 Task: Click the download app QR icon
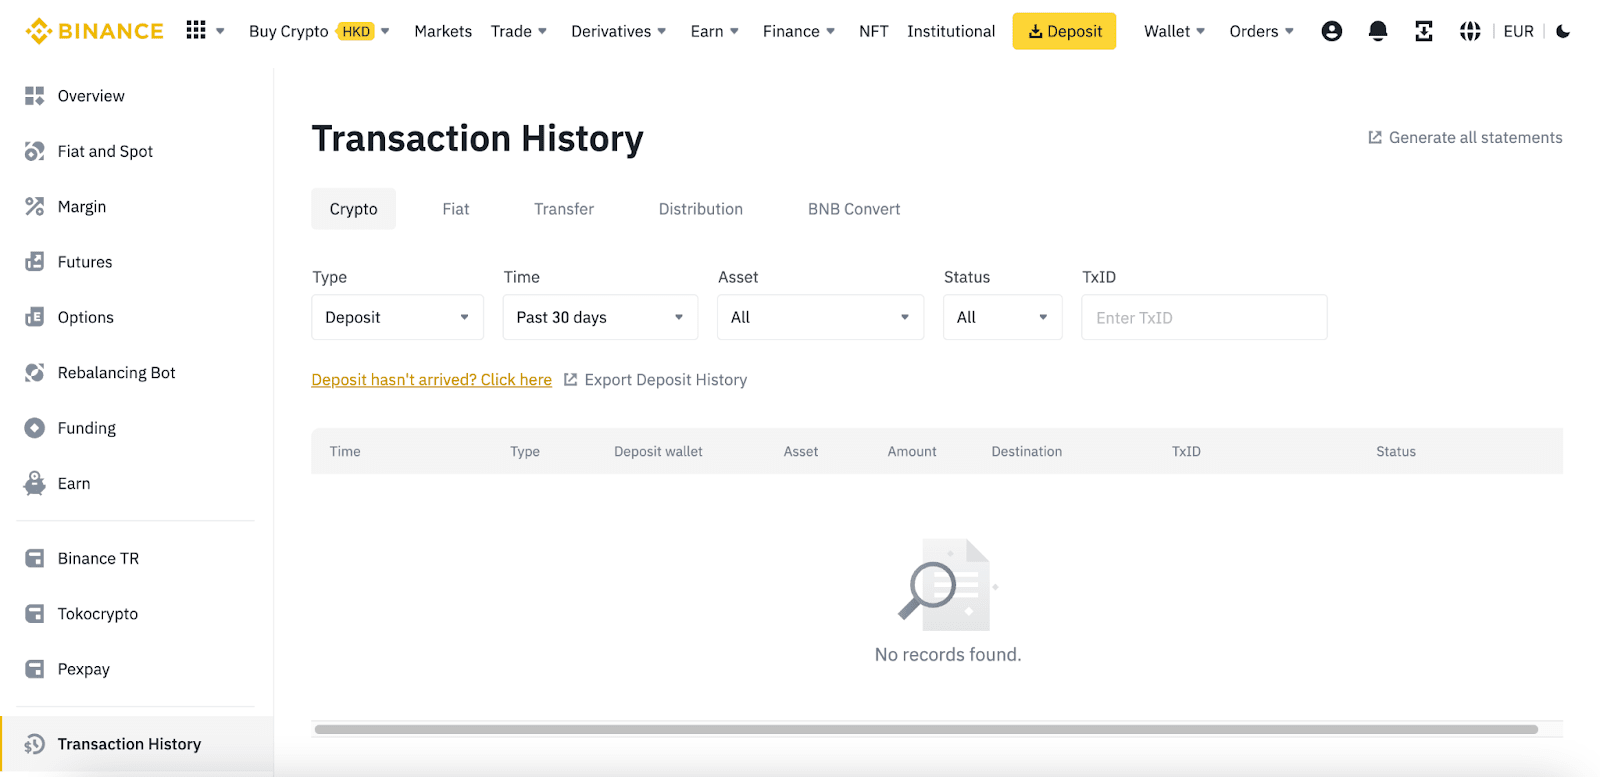[x=1423, y=31]
